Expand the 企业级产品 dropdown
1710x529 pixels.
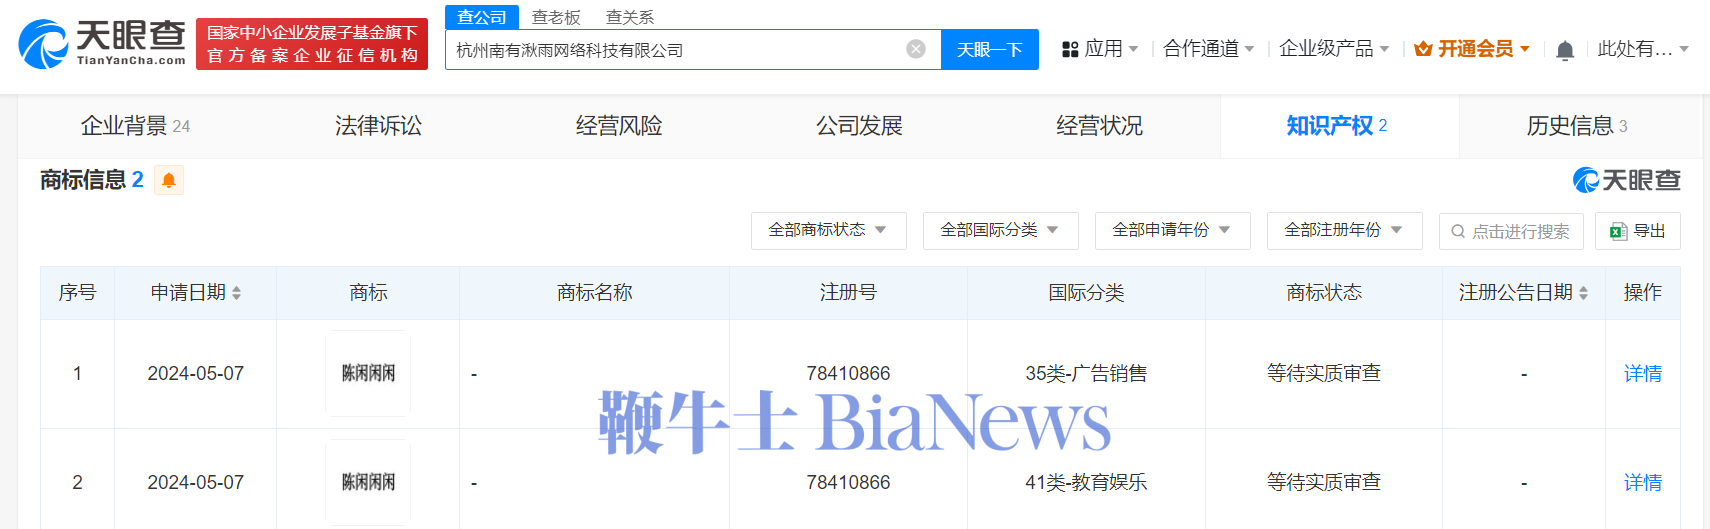pyautogui.click(x=1334, y=49)
